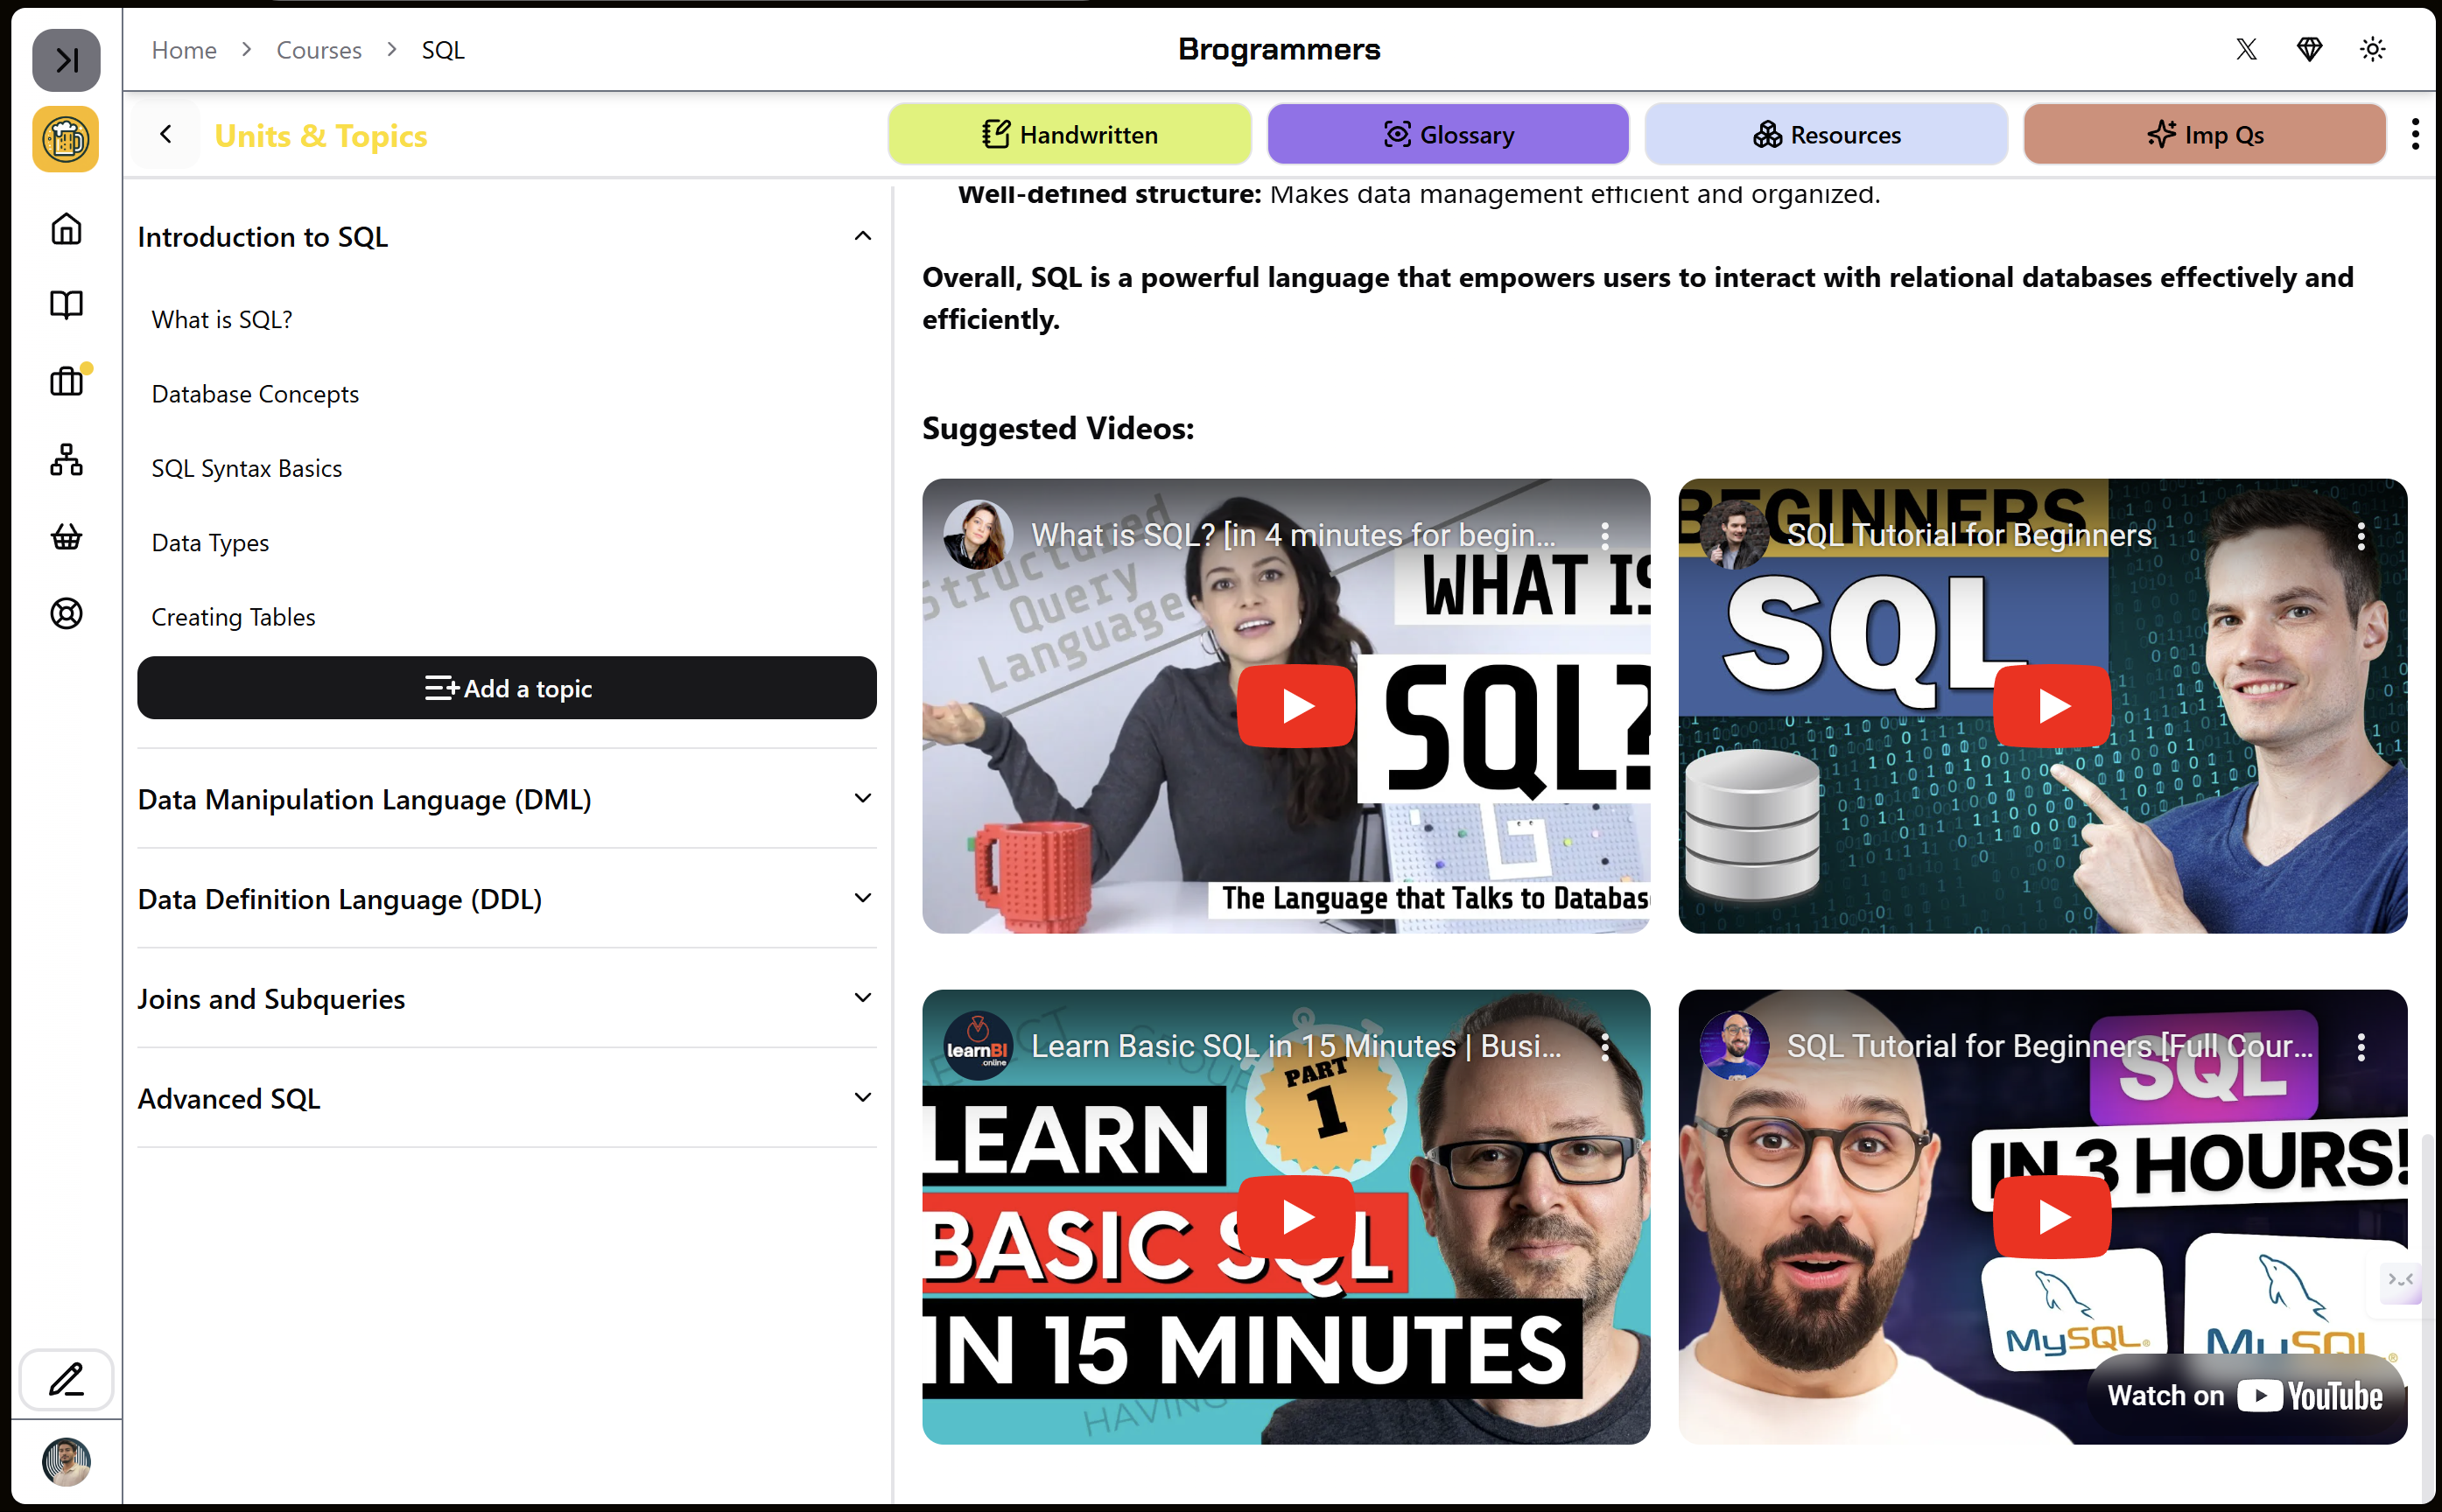Click learnBI channel avatar
Screen dimensions: 2442x1512
click(x=977, y=1046)
